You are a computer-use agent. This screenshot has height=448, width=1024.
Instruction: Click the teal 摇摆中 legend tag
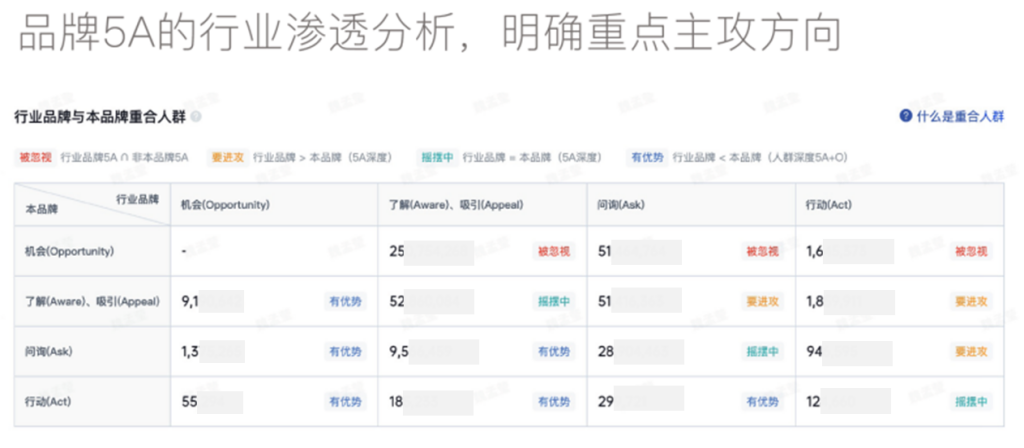pos(437,157)
